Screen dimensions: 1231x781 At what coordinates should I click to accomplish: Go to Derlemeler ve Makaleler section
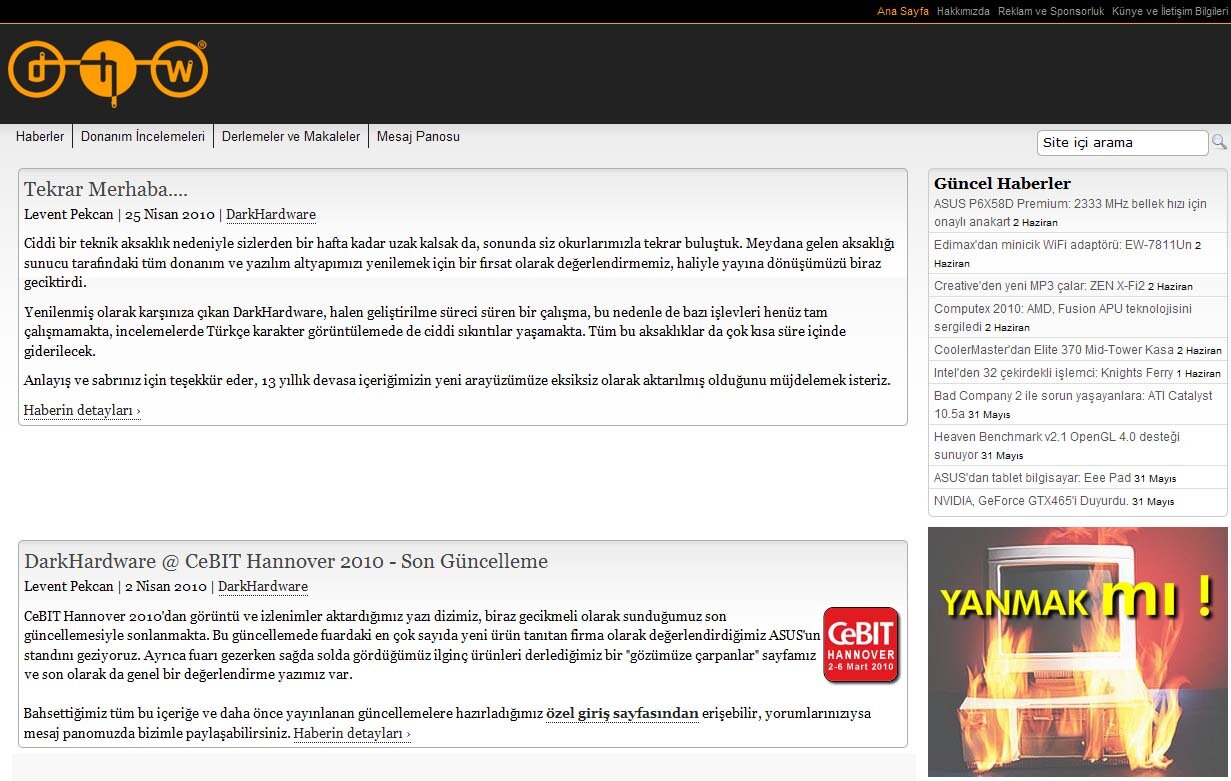[x=291, y=137]
